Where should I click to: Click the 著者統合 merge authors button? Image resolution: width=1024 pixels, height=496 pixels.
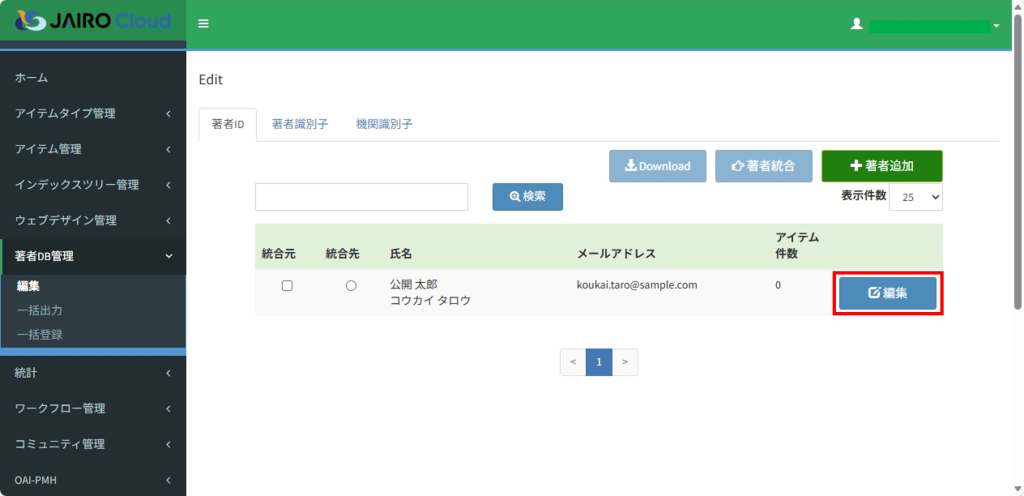tap(763, 166)
